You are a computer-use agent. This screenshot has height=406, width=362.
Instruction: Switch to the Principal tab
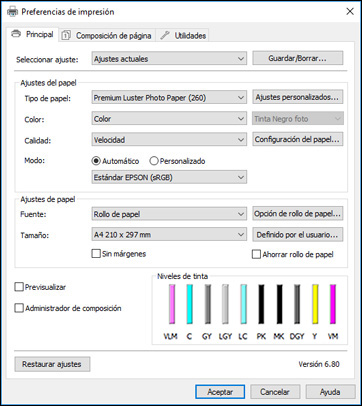pos(33,34)
